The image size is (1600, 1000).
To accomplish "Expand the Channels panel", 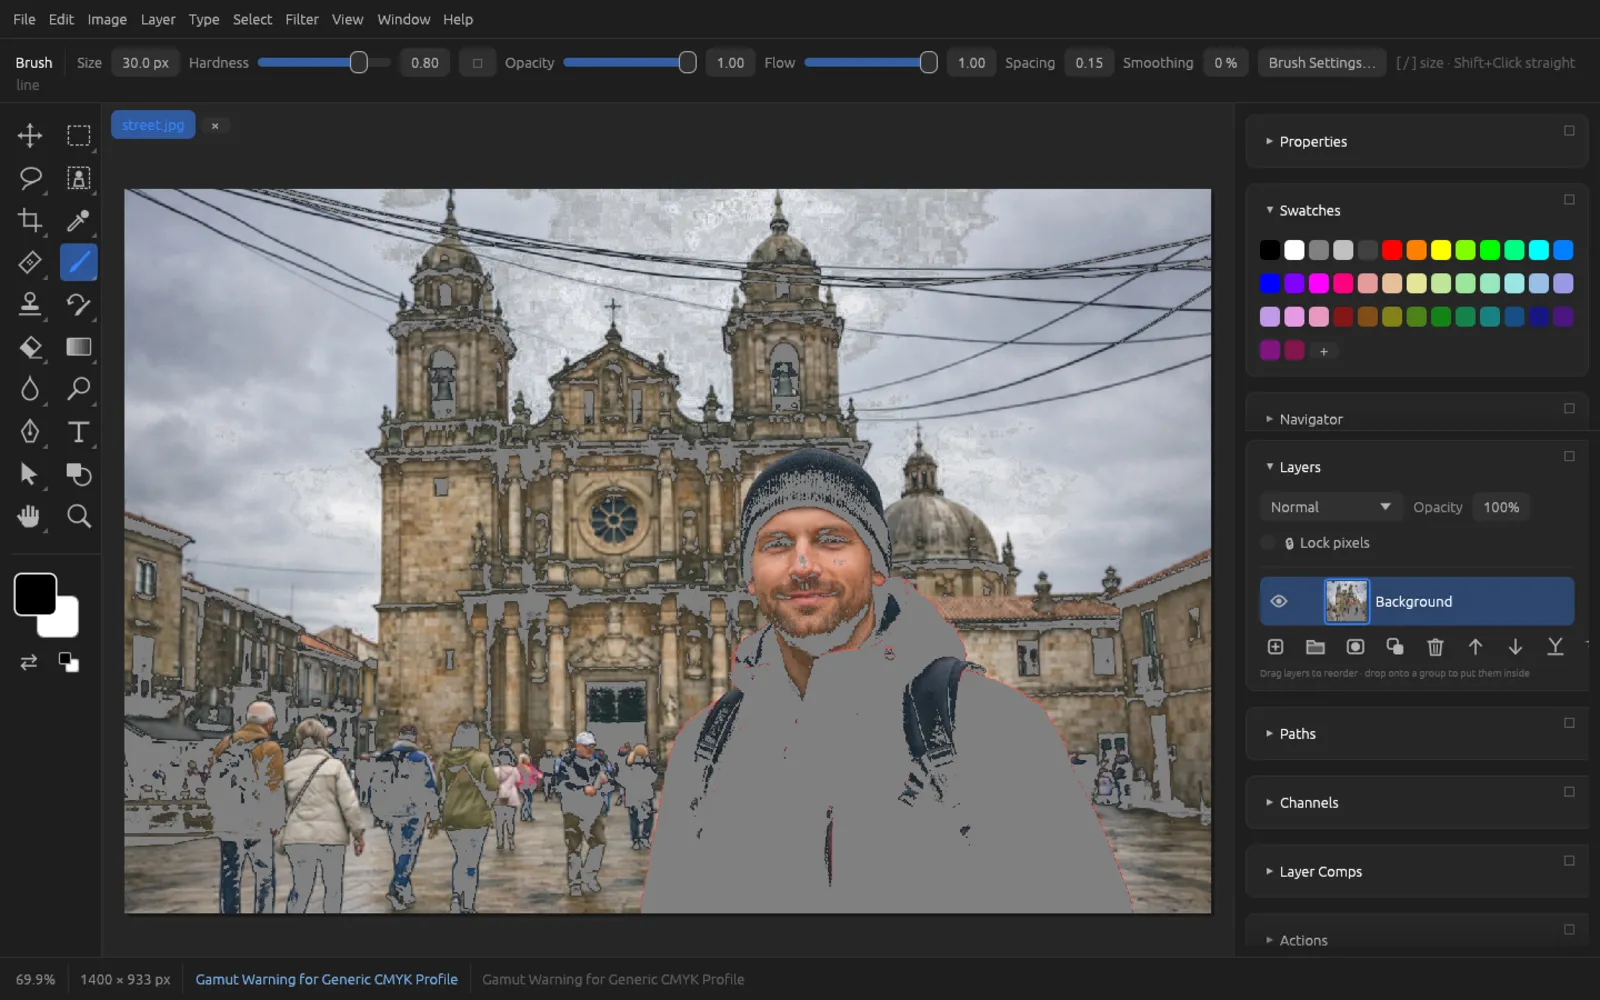I will pyautogui.click(x=1309, y=803).
